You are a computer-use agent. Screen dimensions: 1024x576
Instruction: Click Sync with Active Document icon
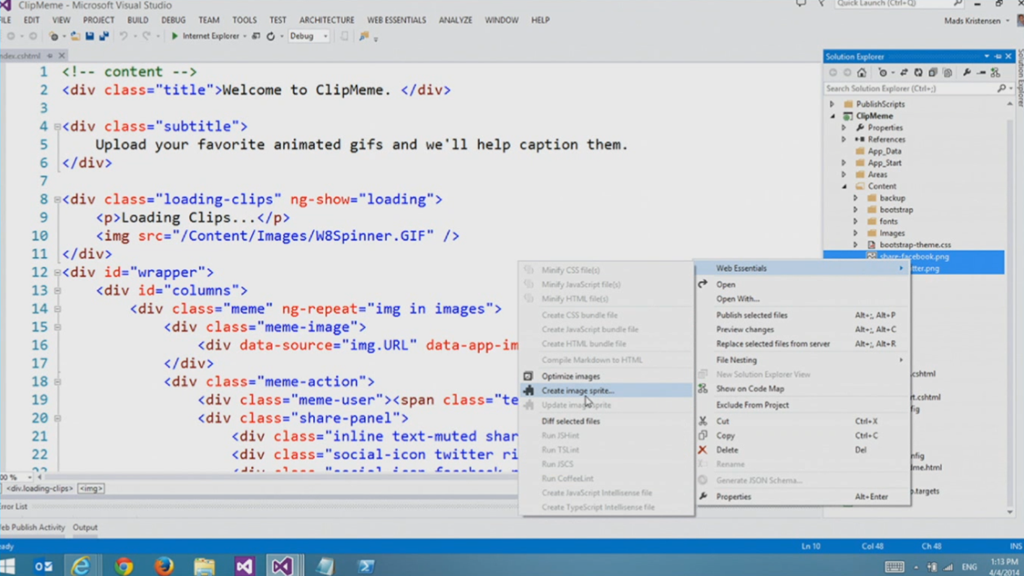click(904, 72)
